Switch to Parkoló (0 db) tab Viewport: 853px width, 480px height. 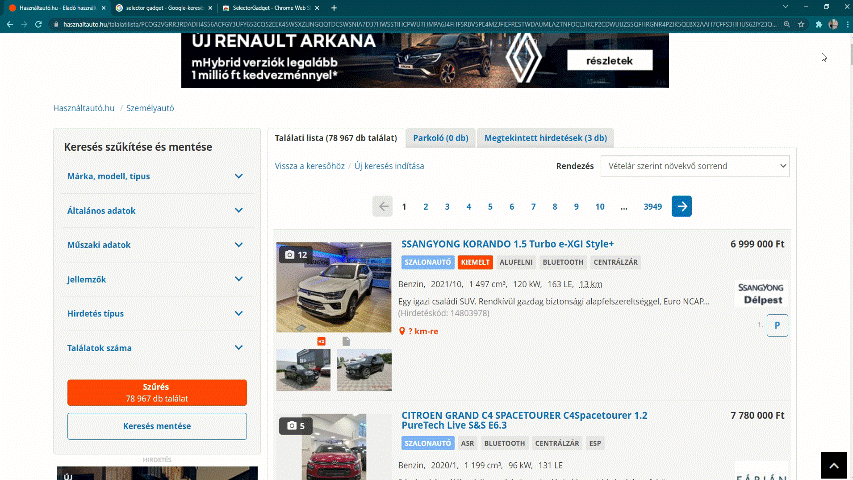441,138
